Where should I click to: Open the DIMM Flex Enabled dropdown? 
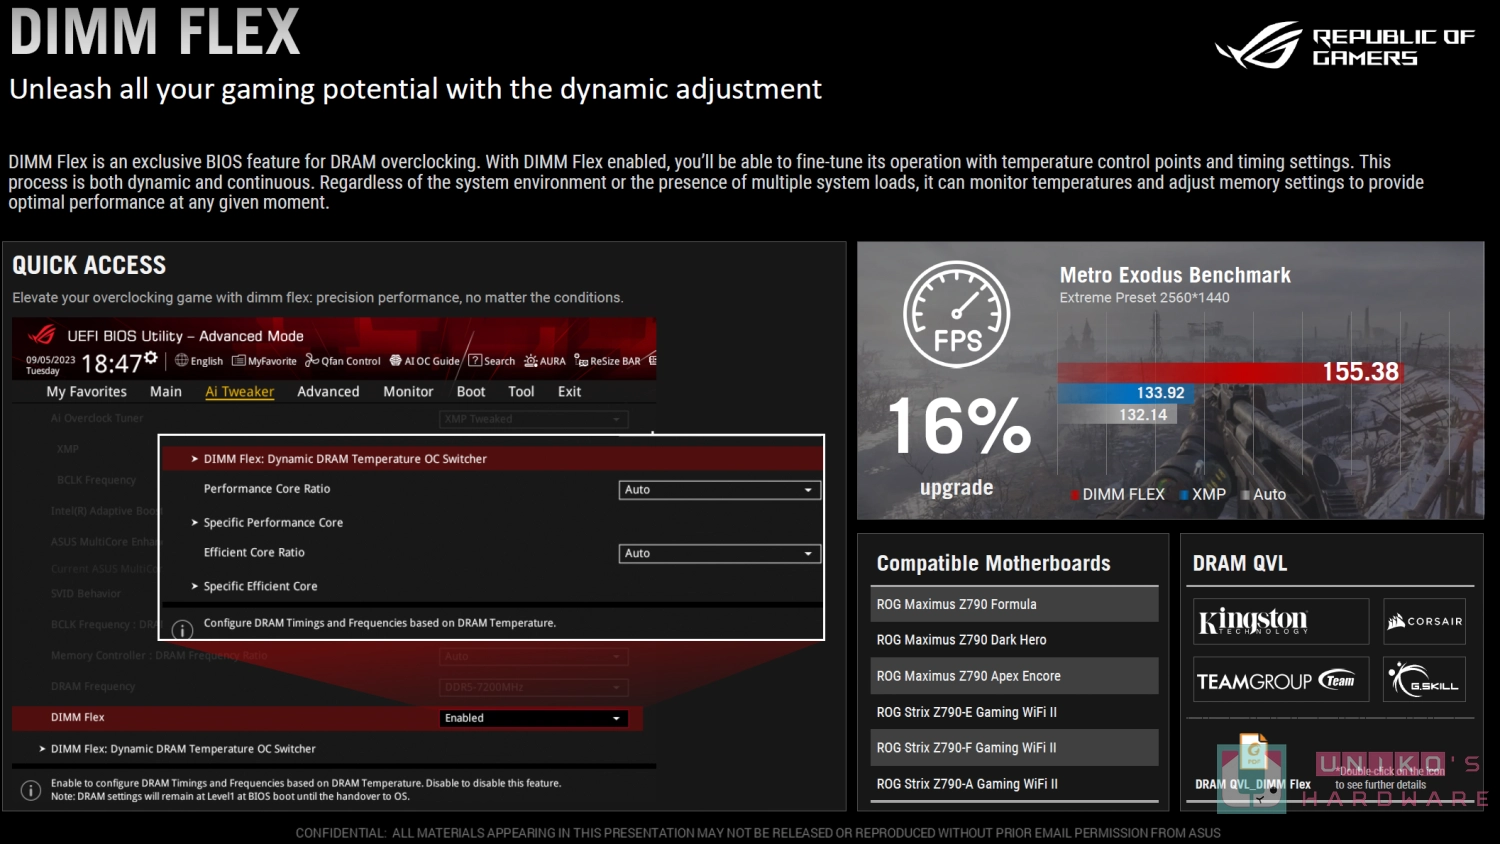point(534,718)
